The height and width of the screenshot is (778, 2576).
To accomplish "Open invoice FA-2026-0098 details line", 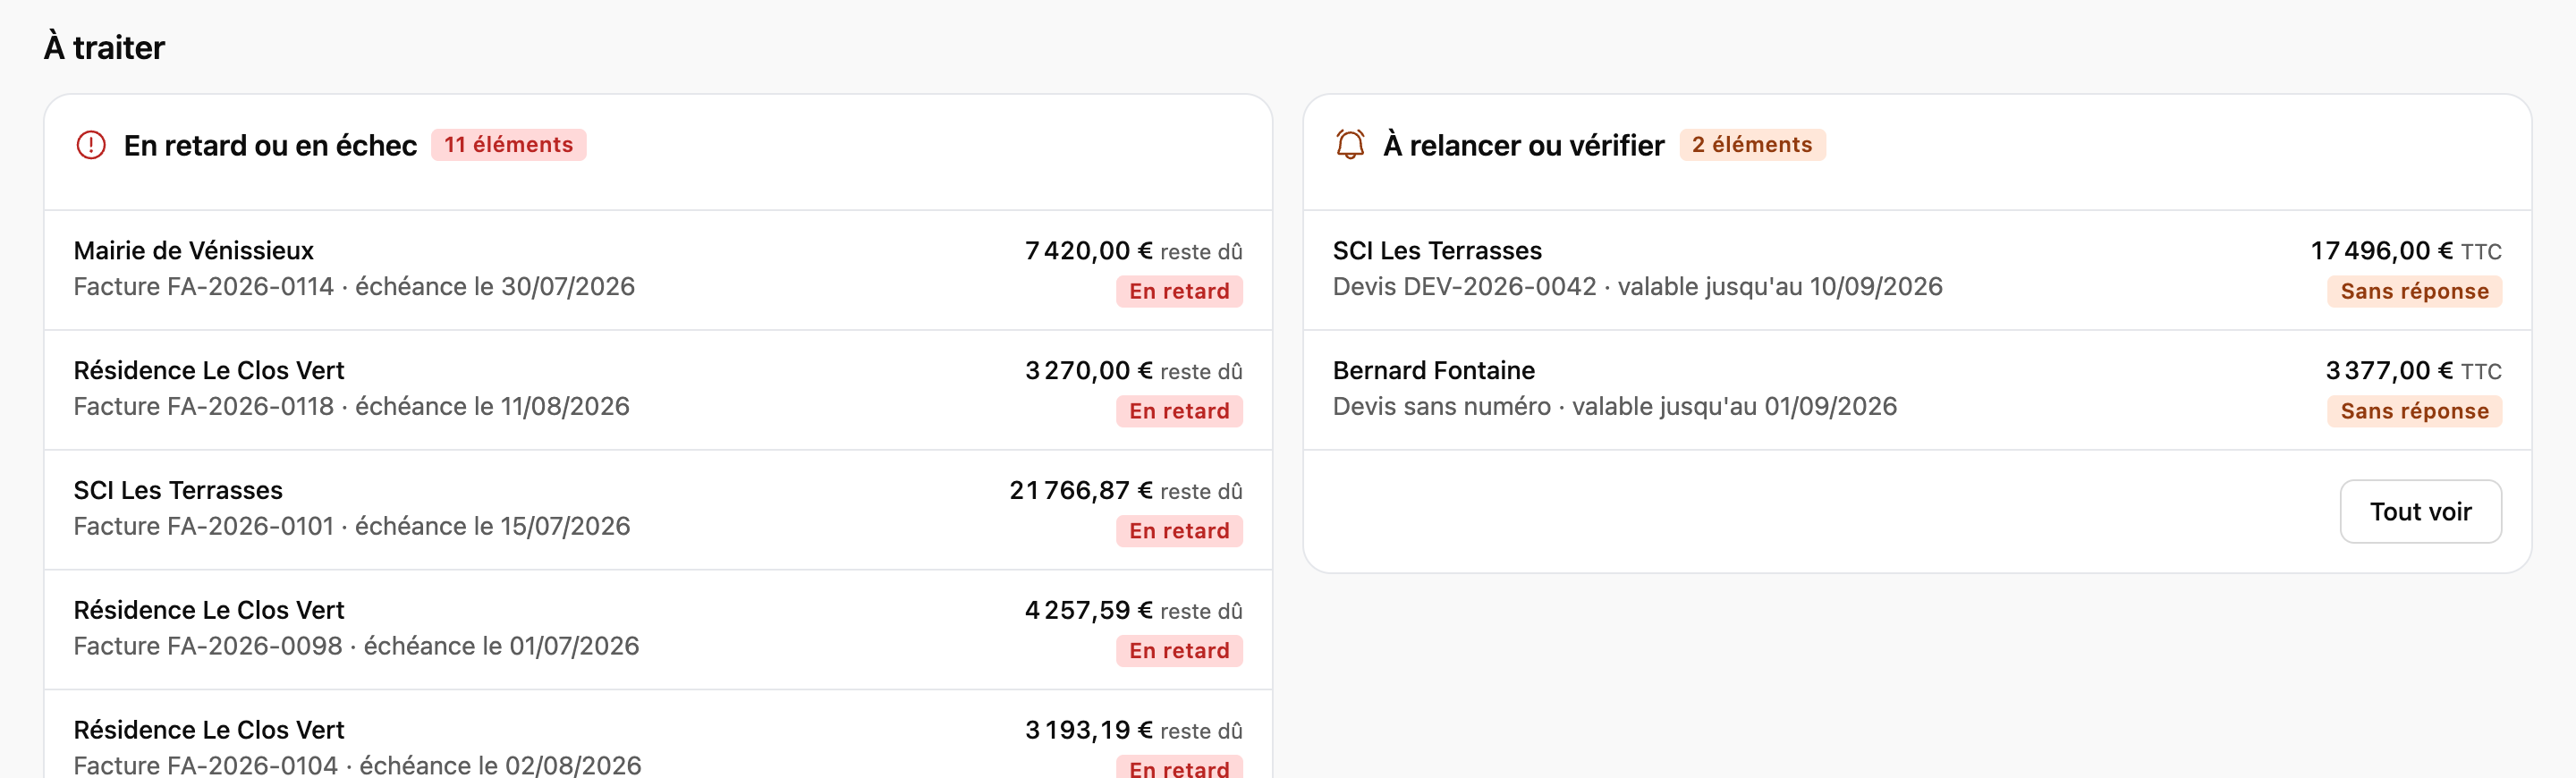I will pos(356,646).
